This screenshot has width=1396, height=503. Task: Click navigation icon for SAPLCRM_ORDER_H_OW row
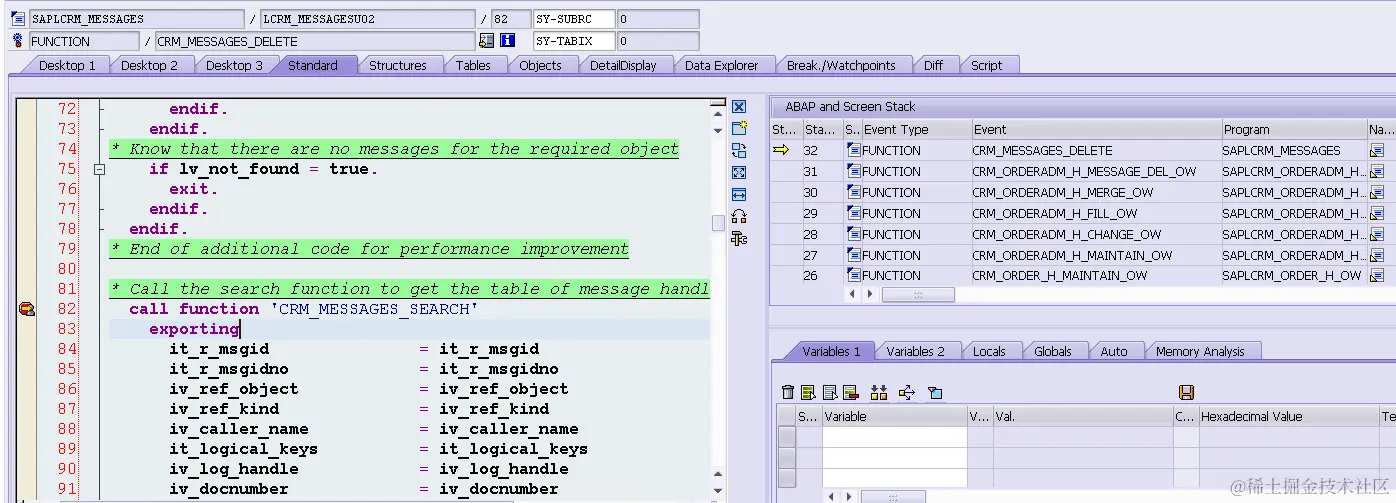[x=1377, y=275]
